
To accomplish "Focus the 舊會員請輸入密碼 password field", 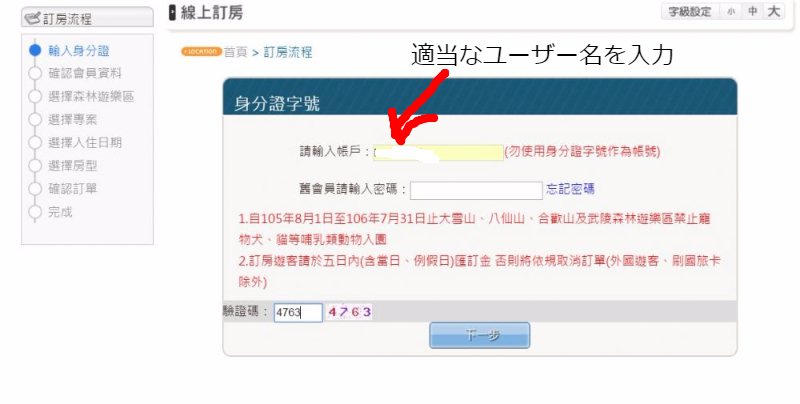I will [476, 190].
